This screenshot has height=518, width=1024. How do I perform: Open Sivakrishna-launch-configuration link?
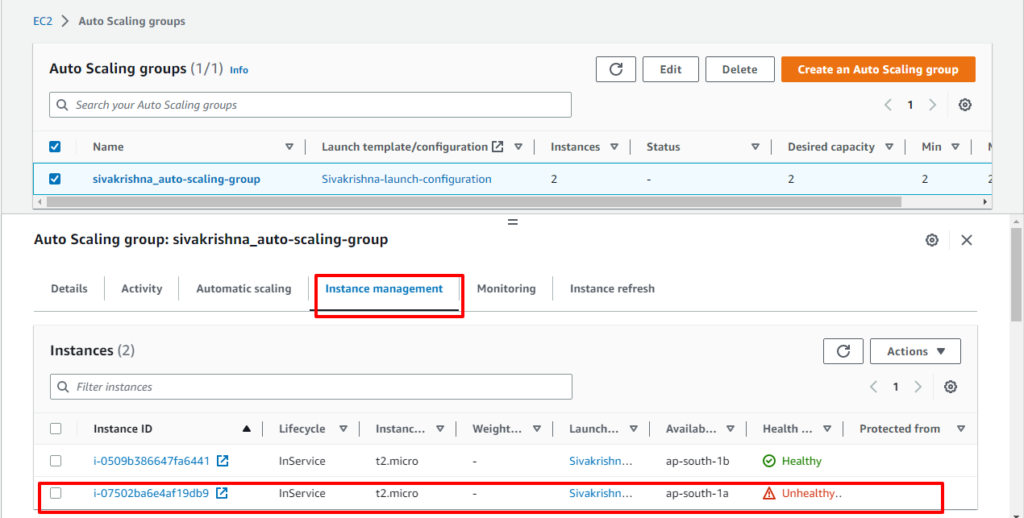[406, 179]
